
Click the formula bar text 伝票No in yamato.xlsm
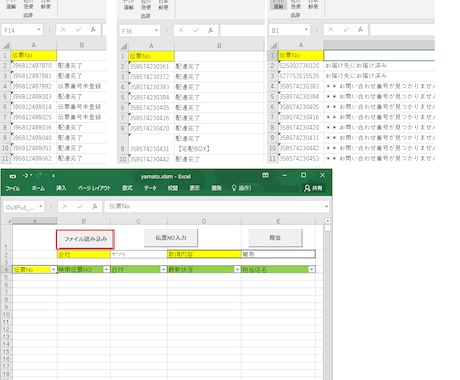coord(119,206)
